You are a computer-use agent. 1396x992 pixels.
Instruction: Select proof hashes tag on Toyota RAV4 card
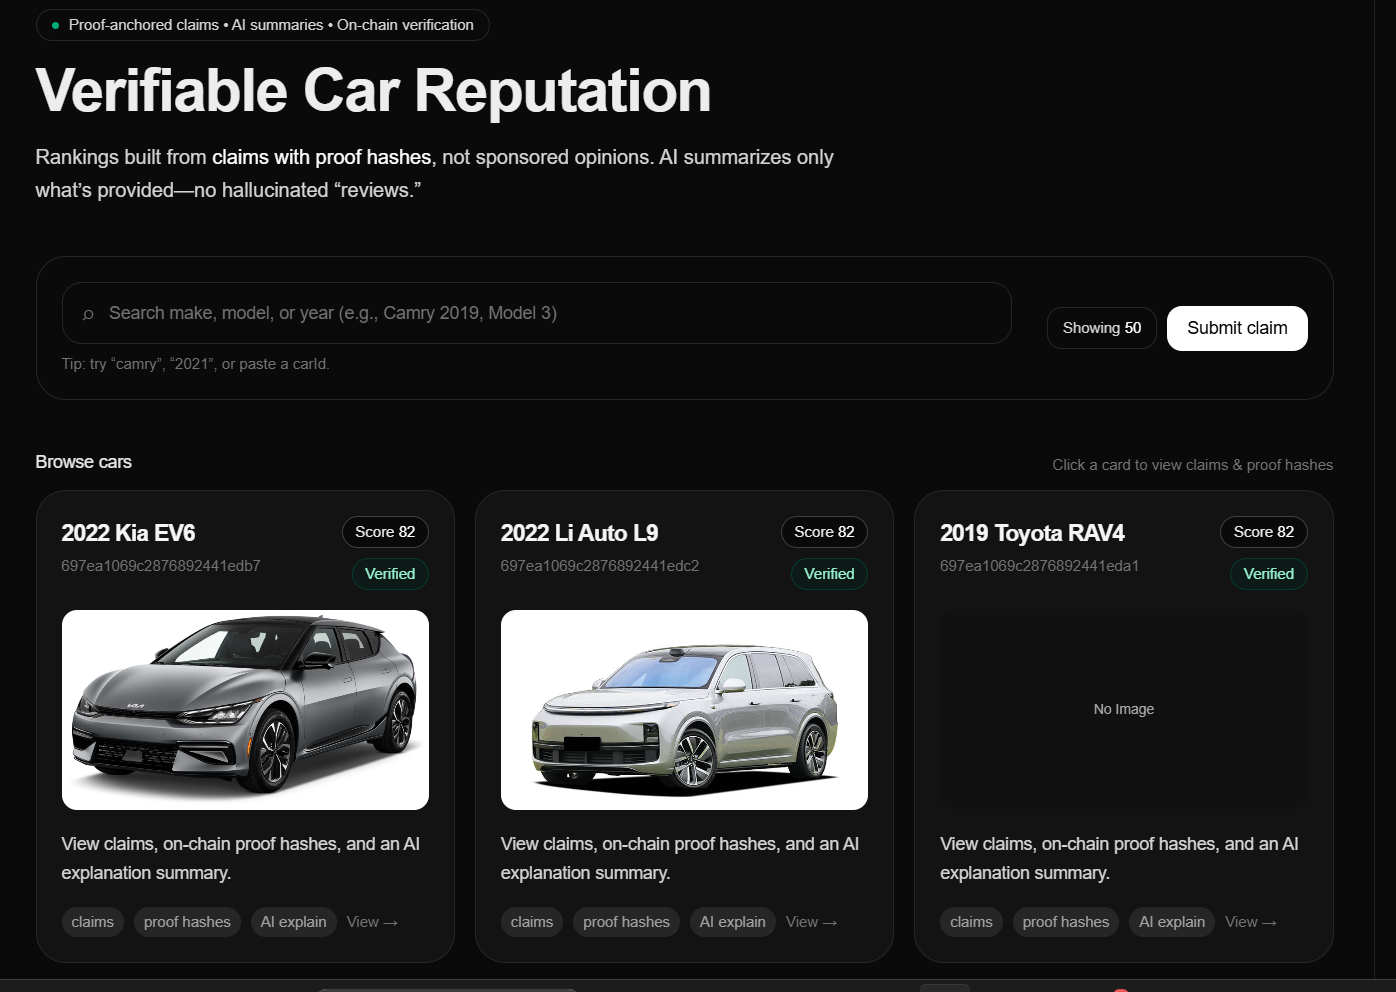(1066, 922)
